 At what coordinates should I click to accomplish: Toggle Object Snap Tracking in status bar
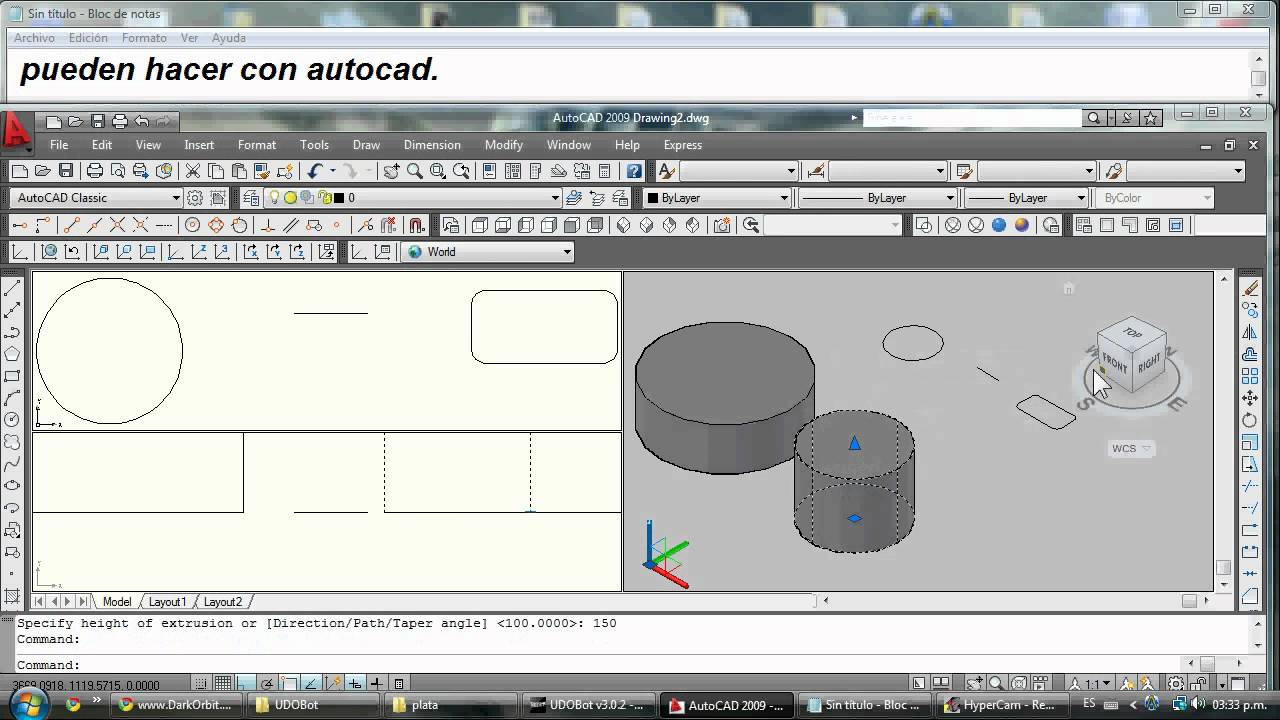(x=311, y=684)
